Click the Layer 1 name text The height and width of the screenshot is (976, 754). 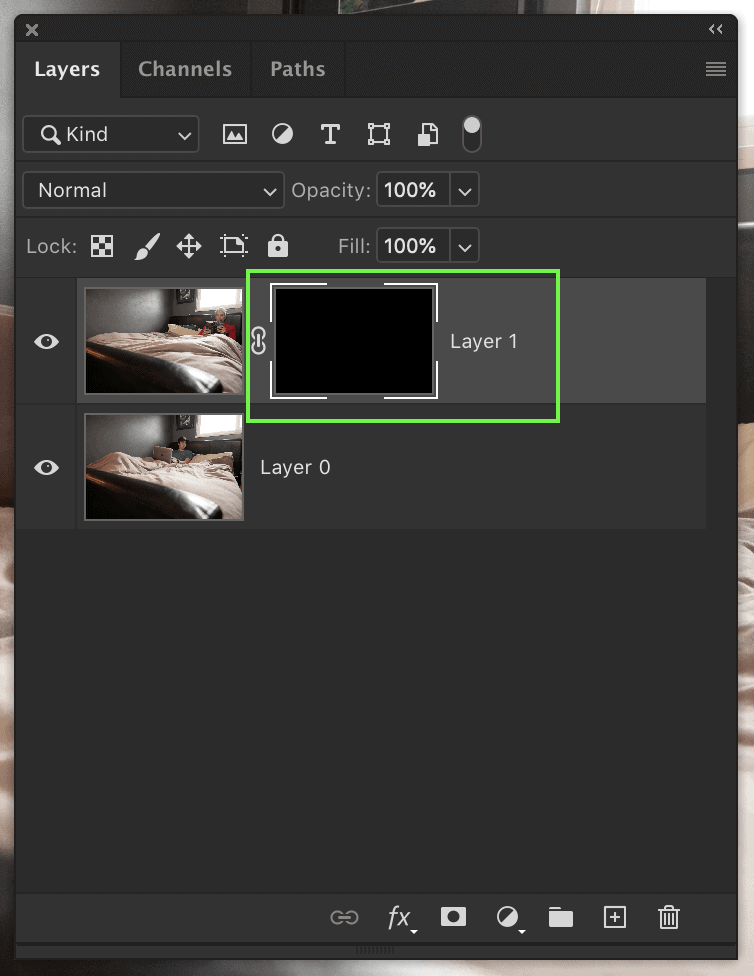pyautogui.click(x=483, y=342)
